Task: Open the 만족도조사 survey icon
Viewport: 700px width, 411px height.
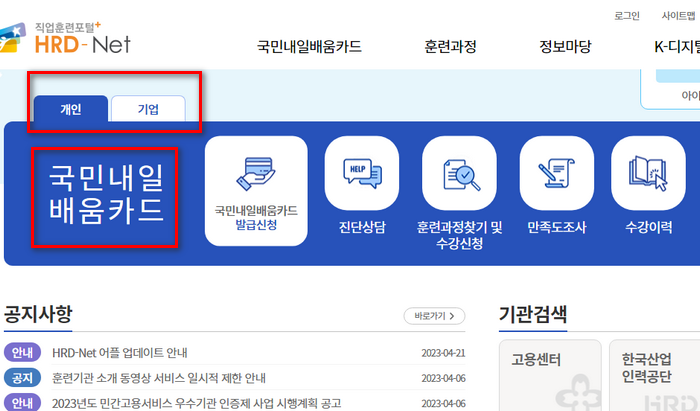Action: 557,173
